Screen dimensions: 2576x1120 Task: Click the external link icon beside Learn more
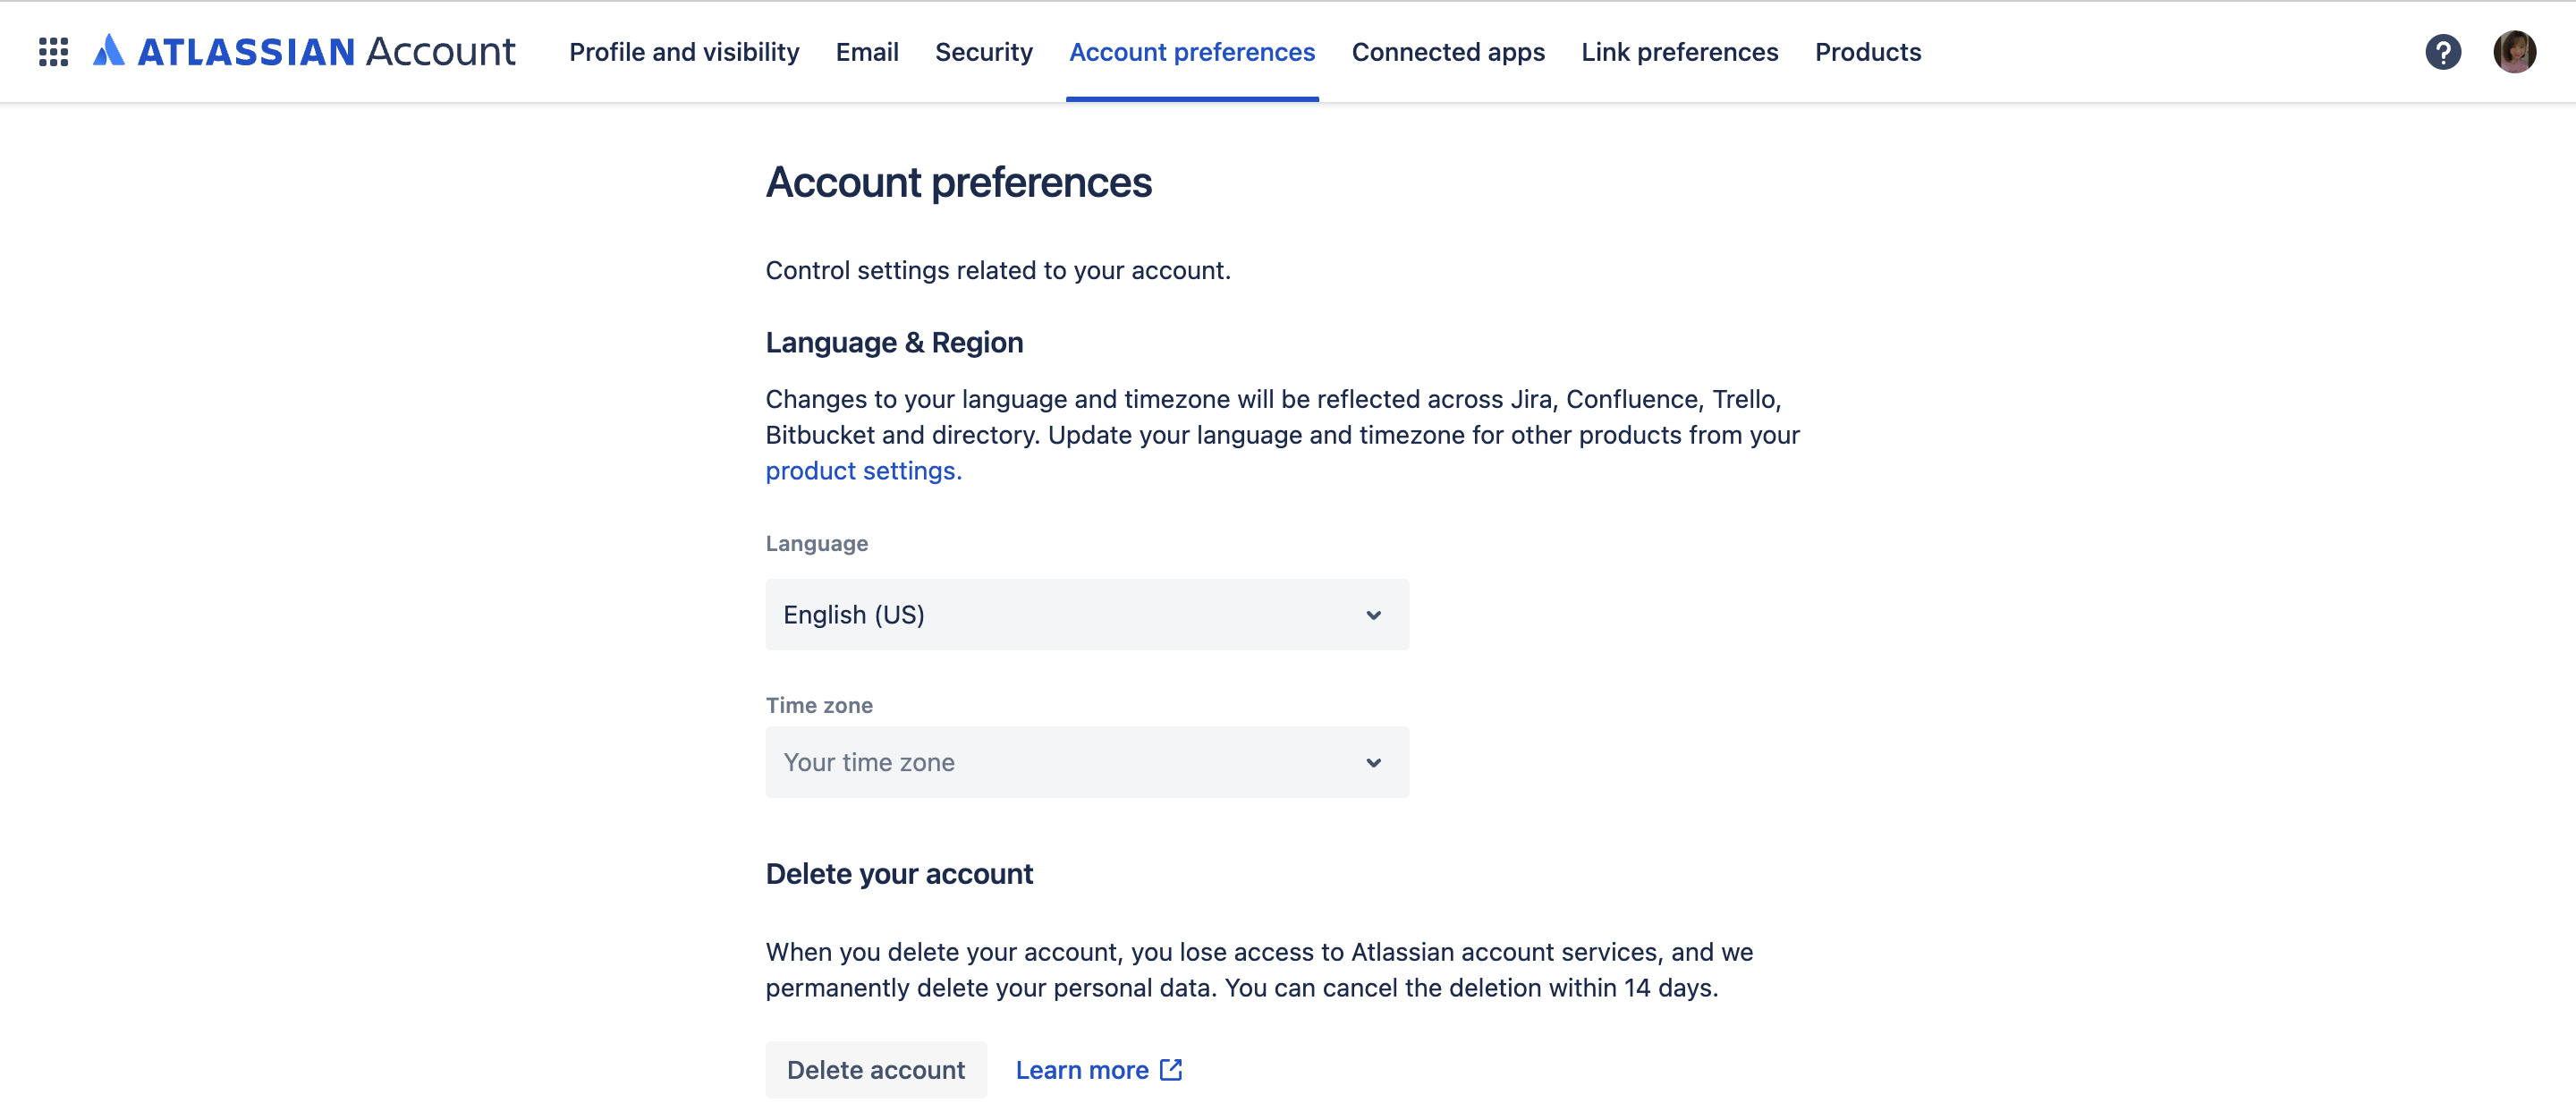click(1171, 1070)
